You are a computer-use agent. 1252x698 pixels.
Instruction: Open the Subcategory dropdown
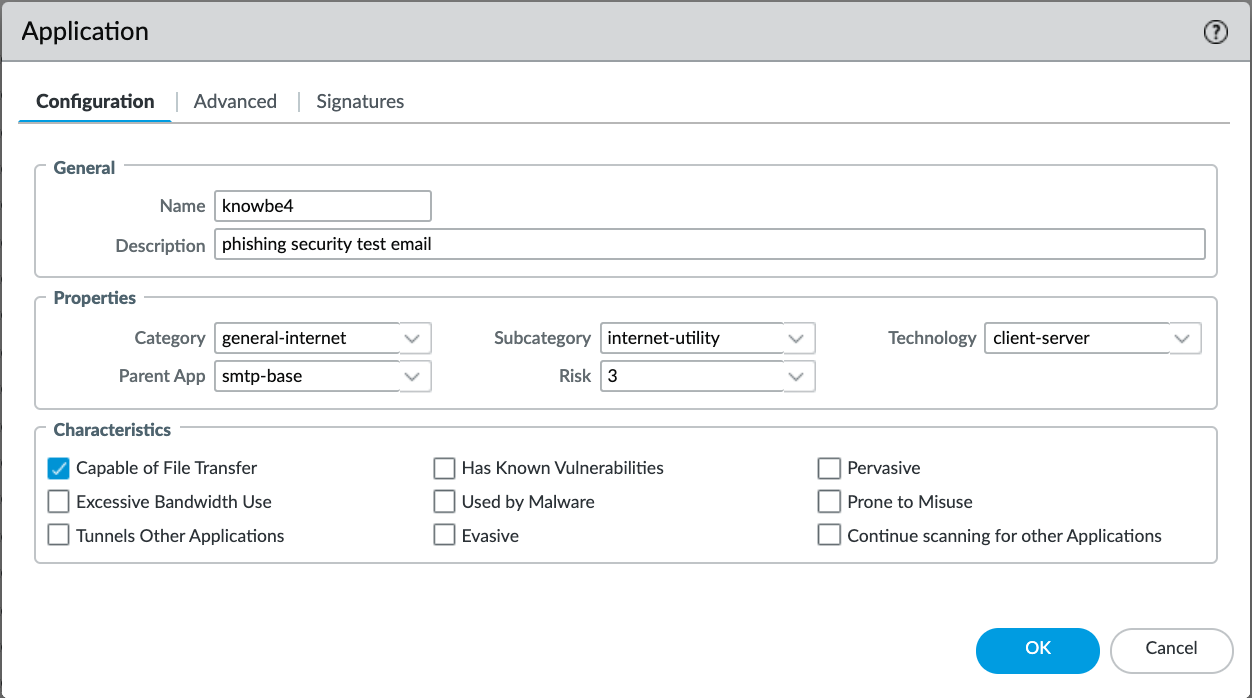pos(798,338)
